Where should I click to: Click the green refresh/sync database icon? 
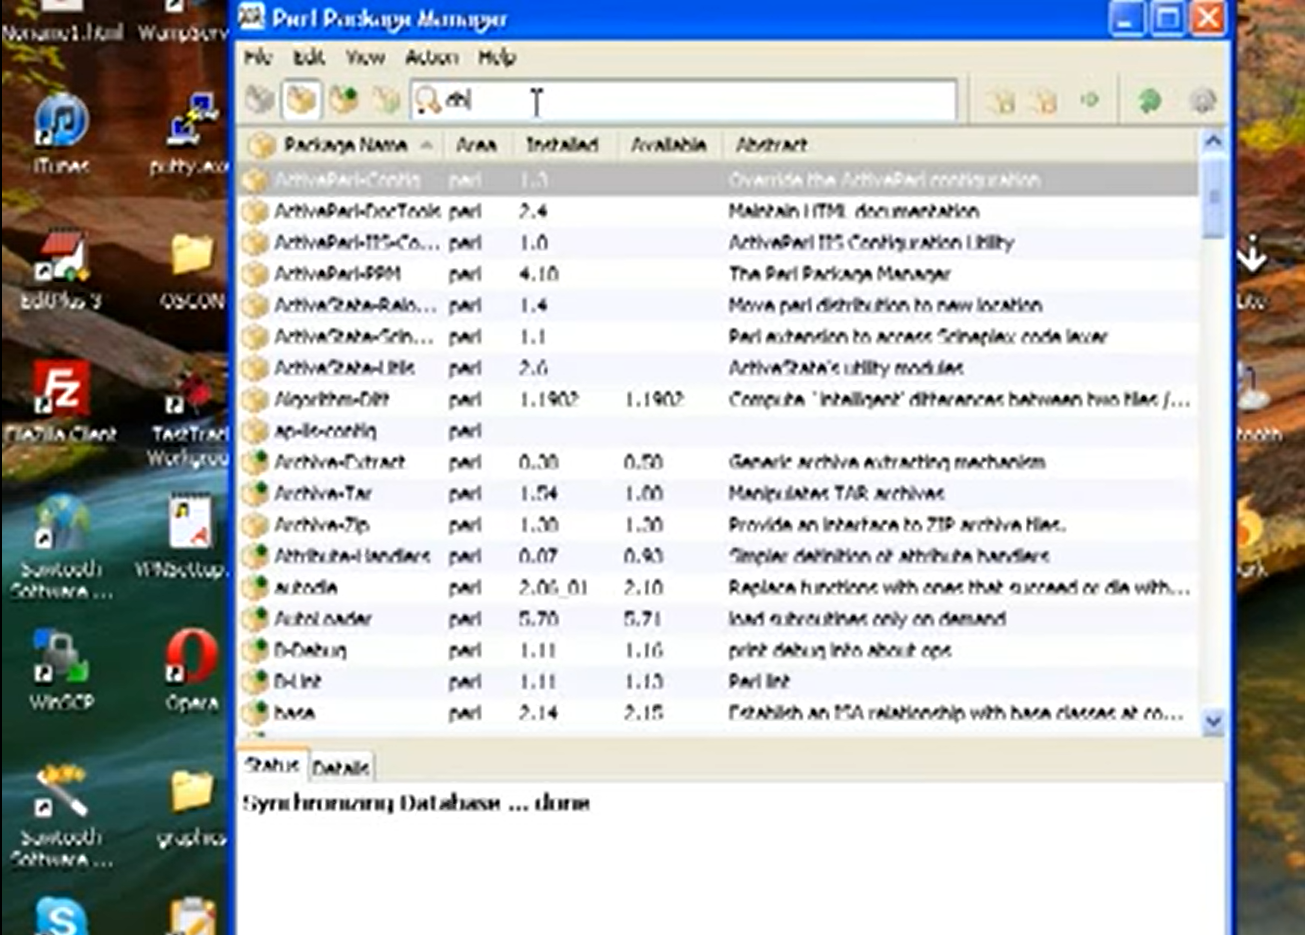[x=1149, y=100]
